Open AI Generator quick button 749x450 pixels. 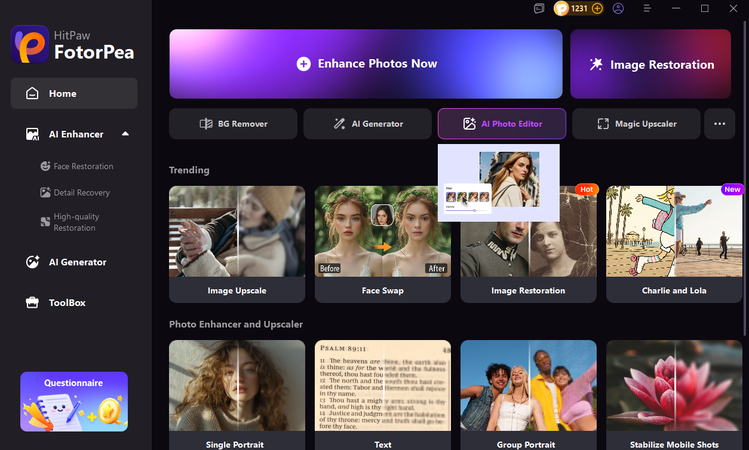(367, 124)
